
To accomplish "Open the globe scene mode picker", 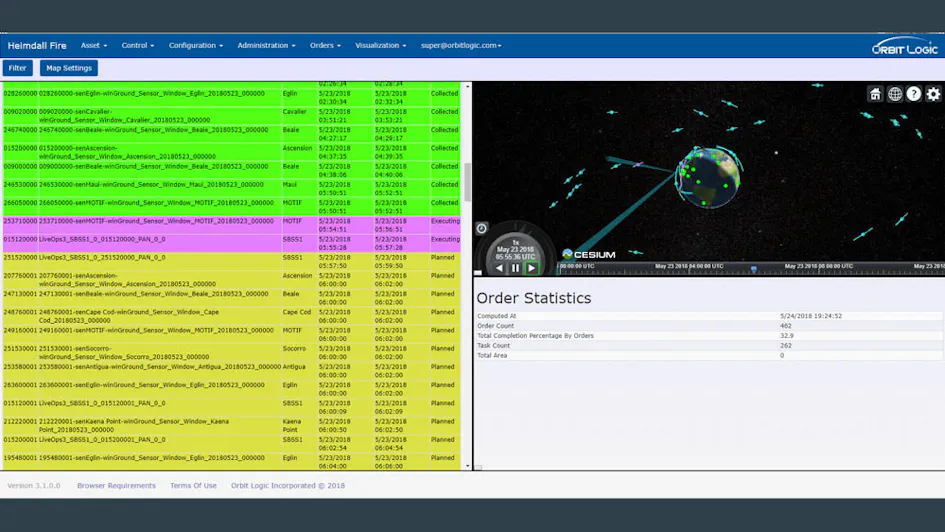I will pos(895,93).
